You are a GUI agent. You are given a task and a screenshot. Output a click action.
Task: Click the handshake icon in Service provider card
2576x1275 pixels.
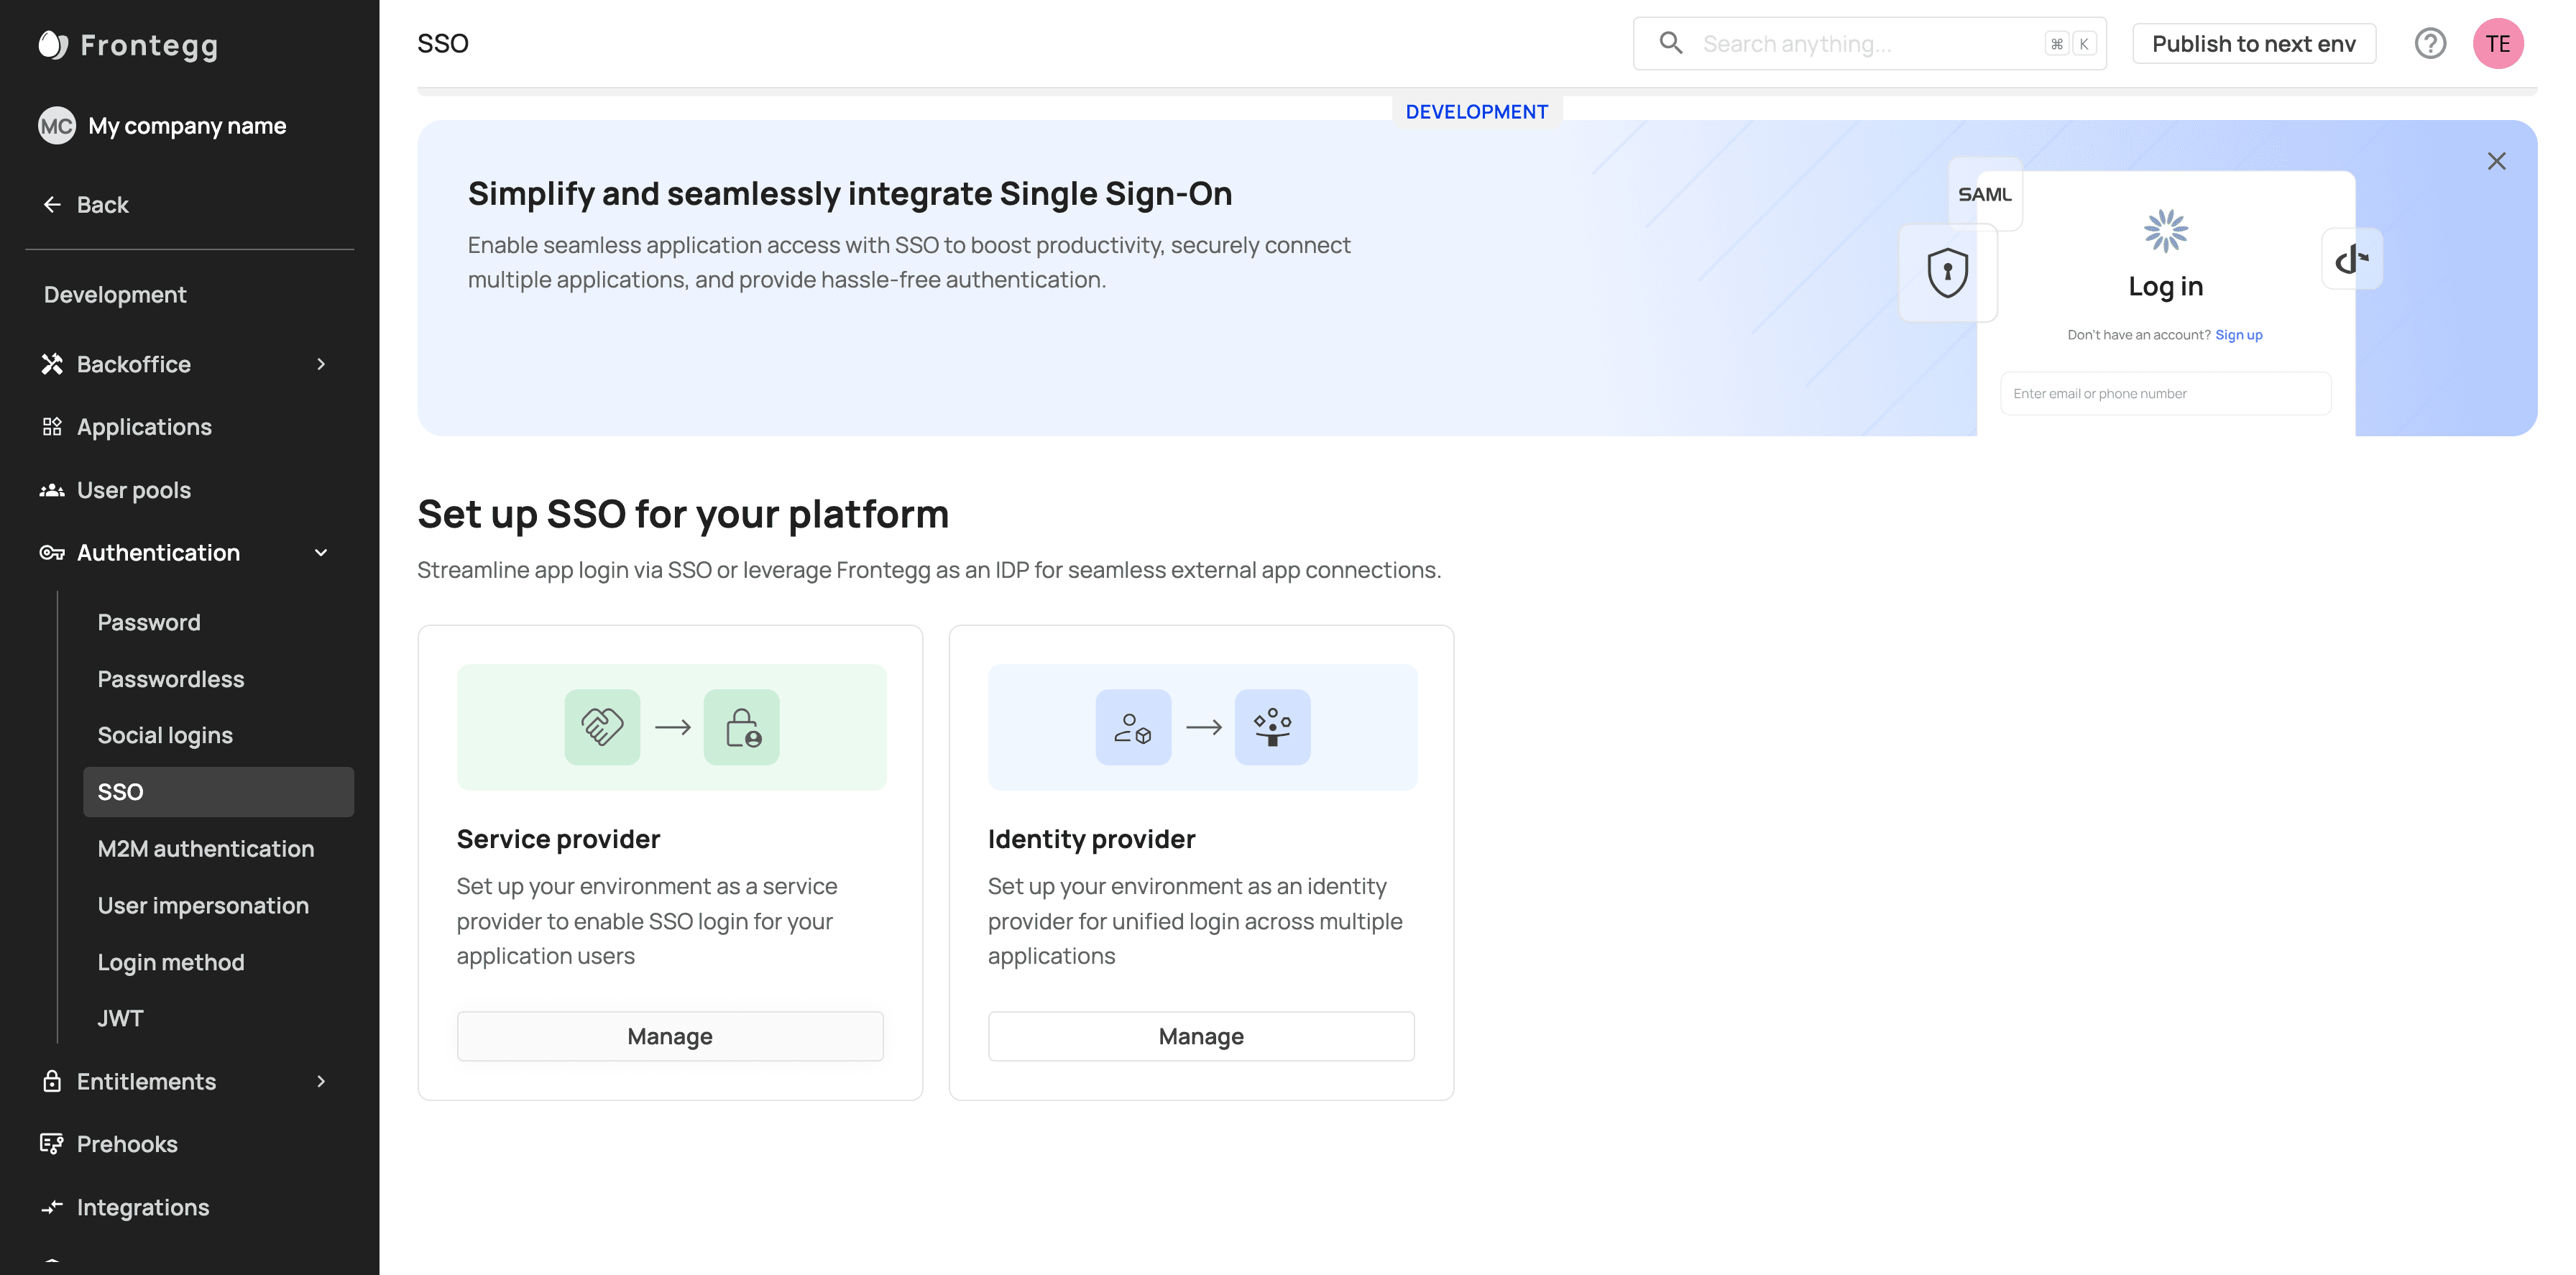(602, 727)
